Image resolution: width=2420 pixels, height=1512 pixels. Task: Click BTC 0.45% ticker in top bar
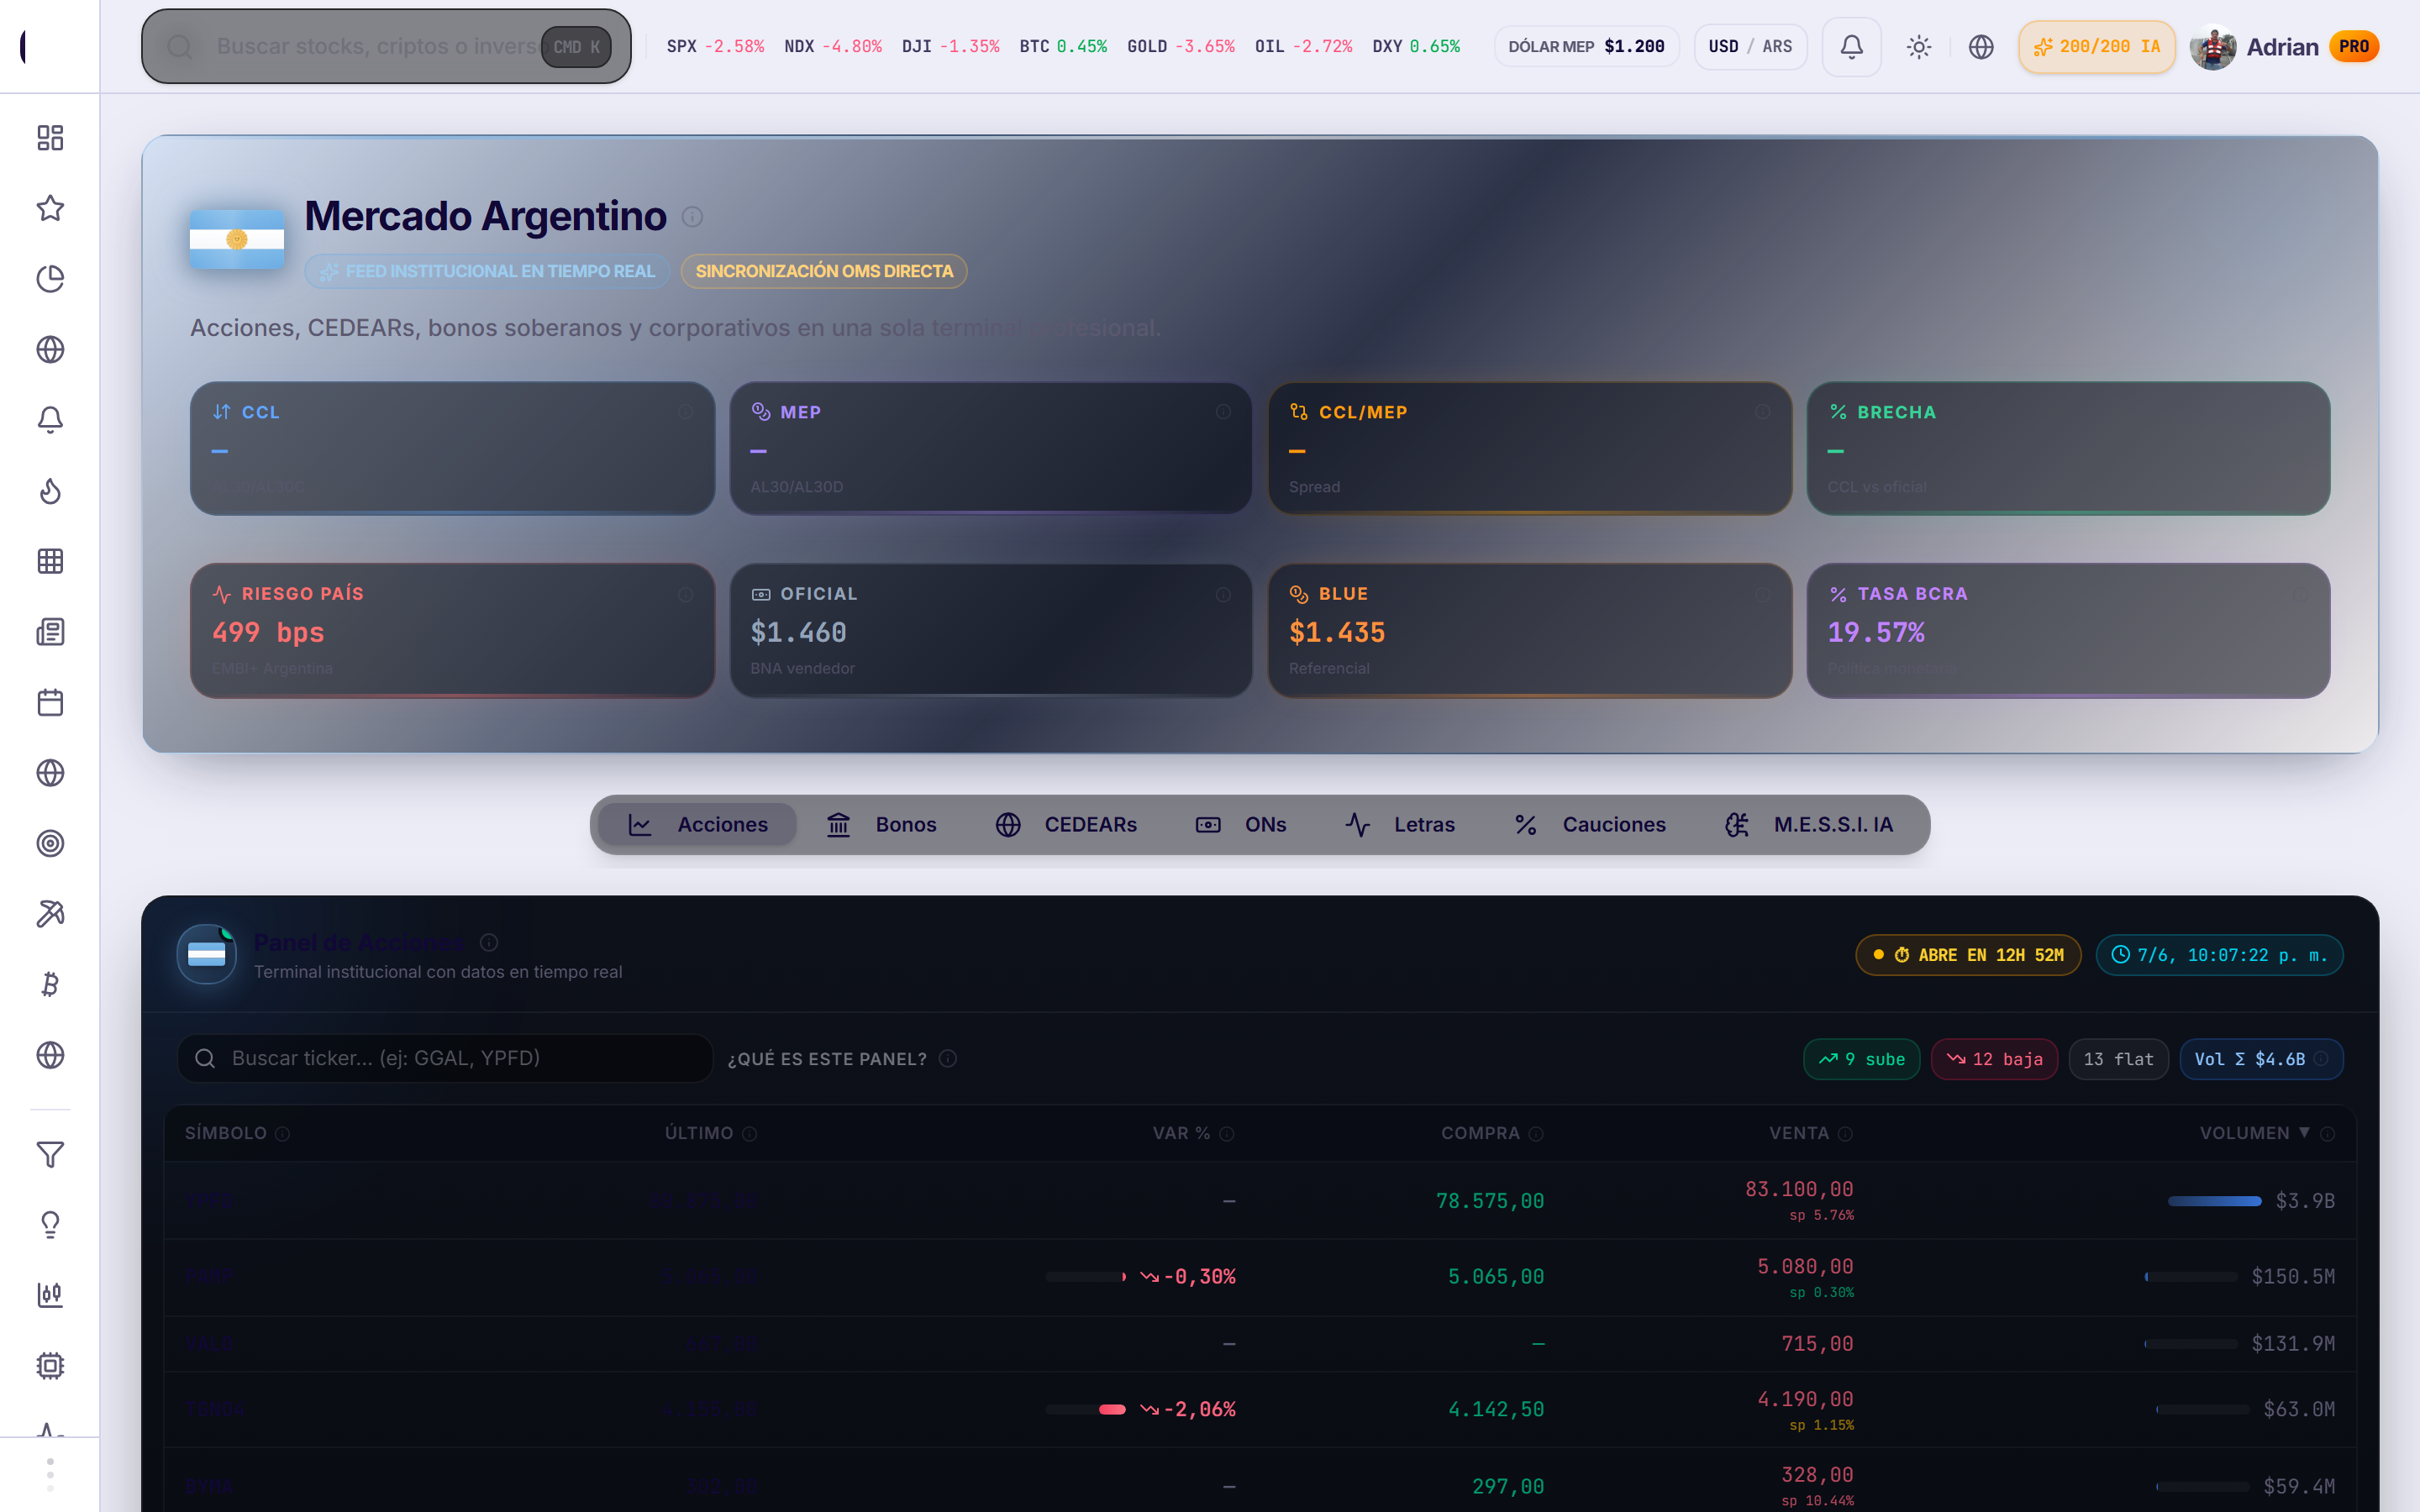pos(1063,47)
